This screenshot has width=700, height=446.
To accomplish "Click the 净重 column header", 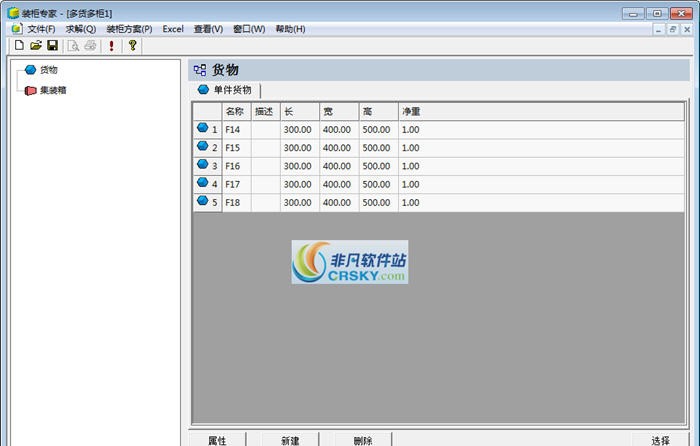I will (410, 111).
